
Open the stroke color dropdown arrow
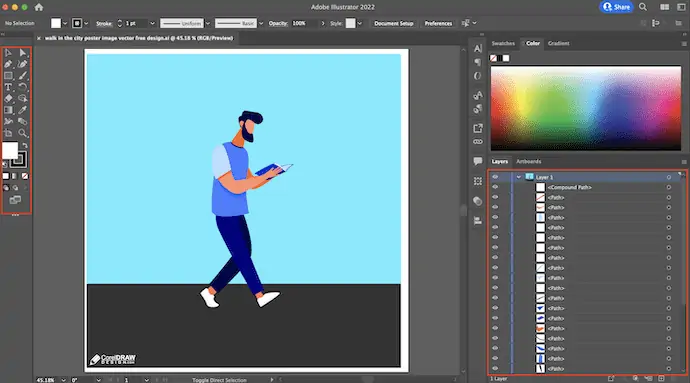86,23
